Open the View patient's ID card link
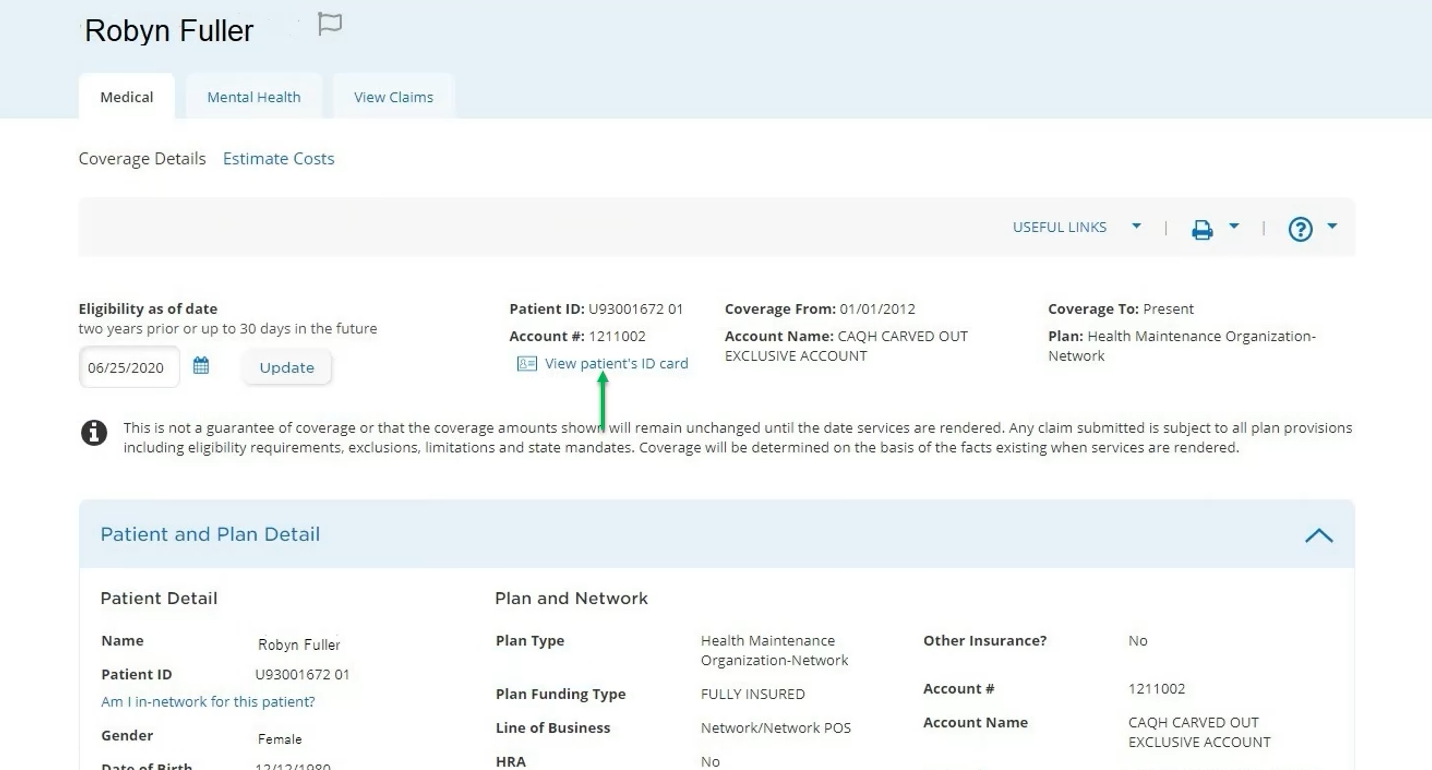The height and width of the screenshot is (770, 1432). [x=616, y=364]
